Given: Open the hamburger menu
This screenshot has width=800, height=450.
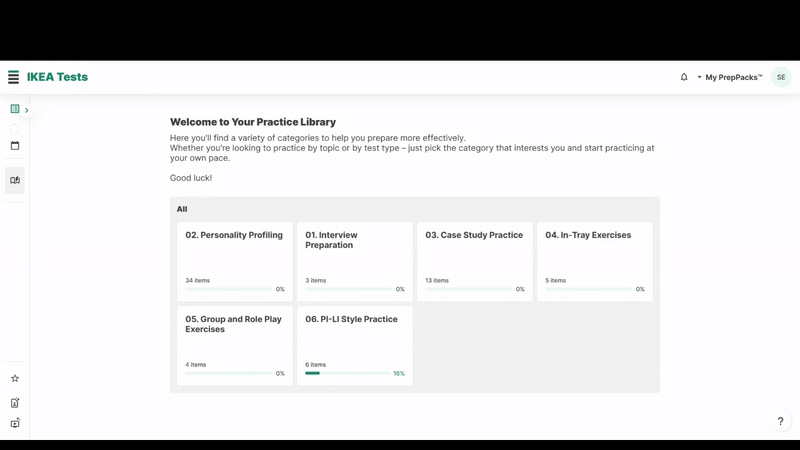Looking at the screenshot, I should point(13,77).
